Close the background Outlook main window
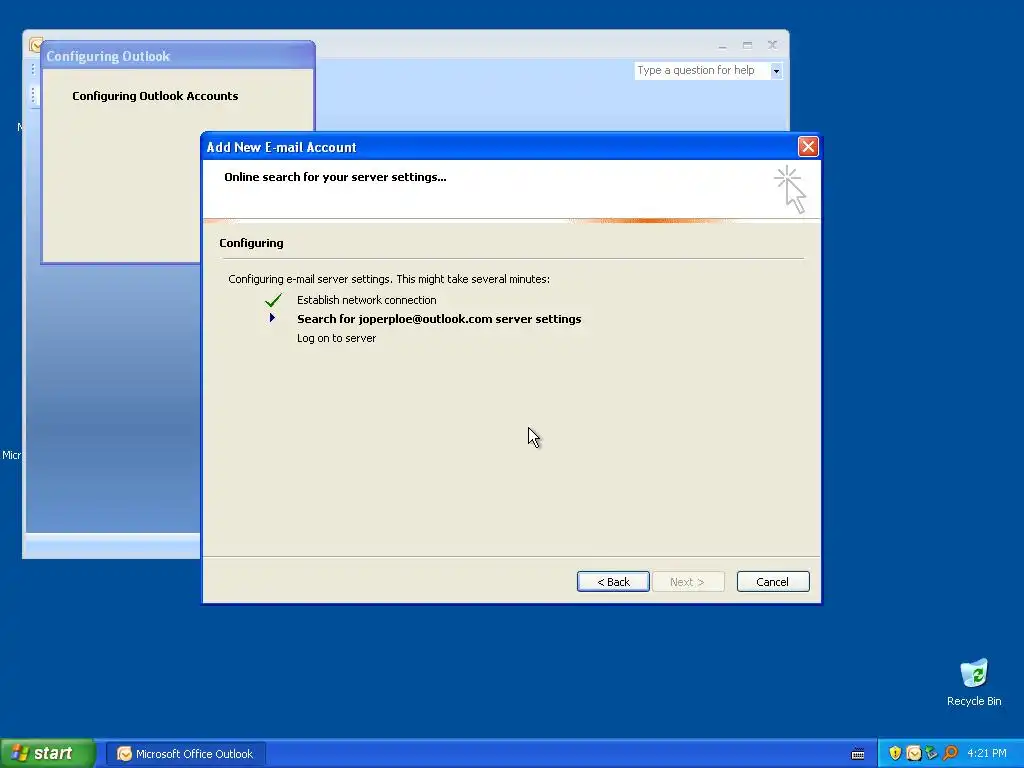Screen dimensions: 1024x768 pos(772,45)
